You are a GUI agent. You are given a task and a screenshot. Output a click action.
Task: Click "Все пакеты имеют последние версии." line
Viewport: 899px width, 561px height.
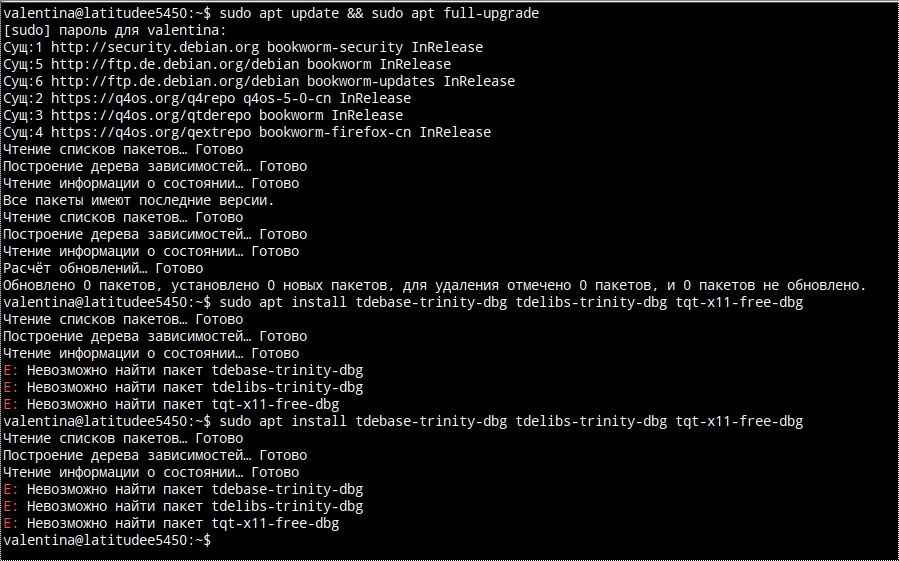coord(138,200)
